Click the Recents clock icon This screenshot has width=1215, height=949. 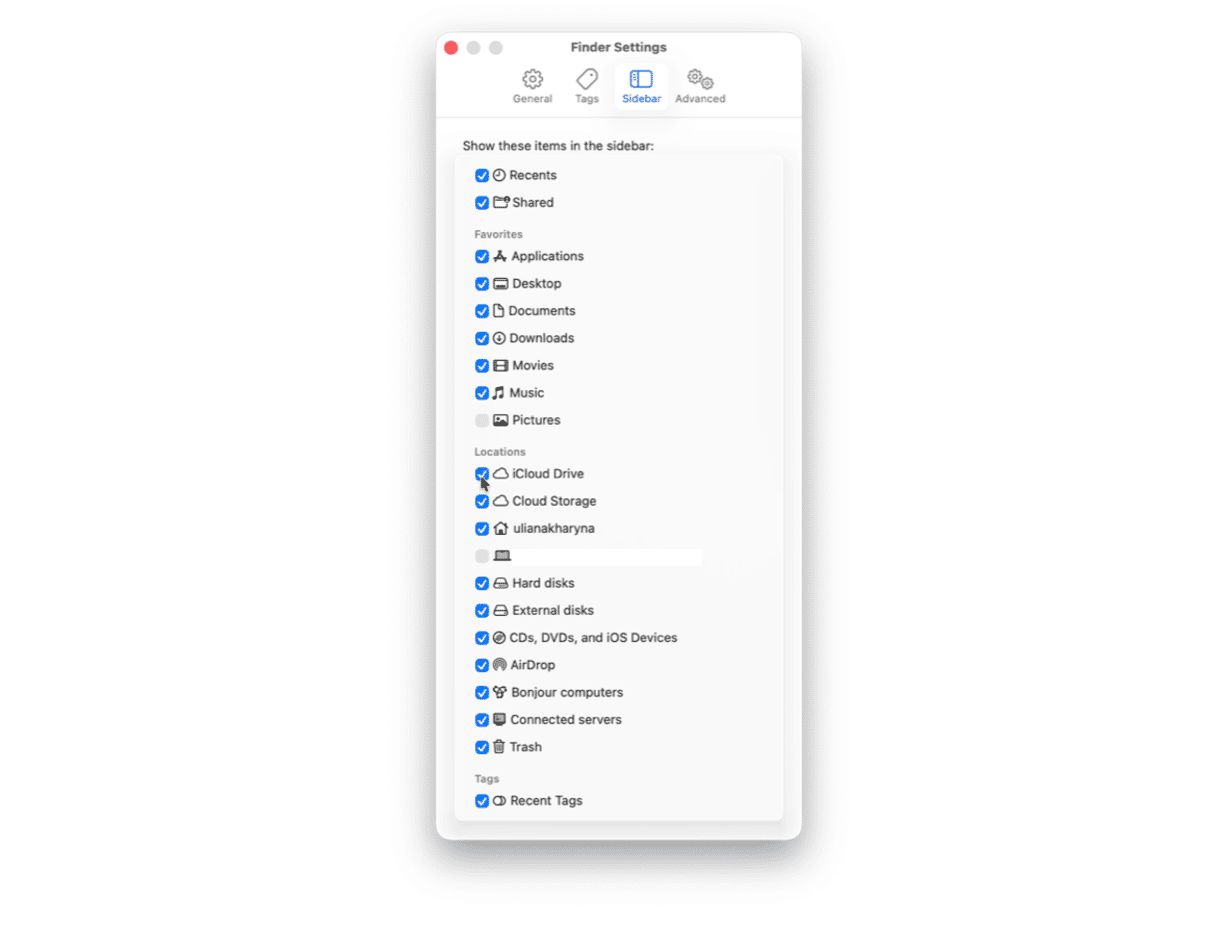[x=499, y=175]
